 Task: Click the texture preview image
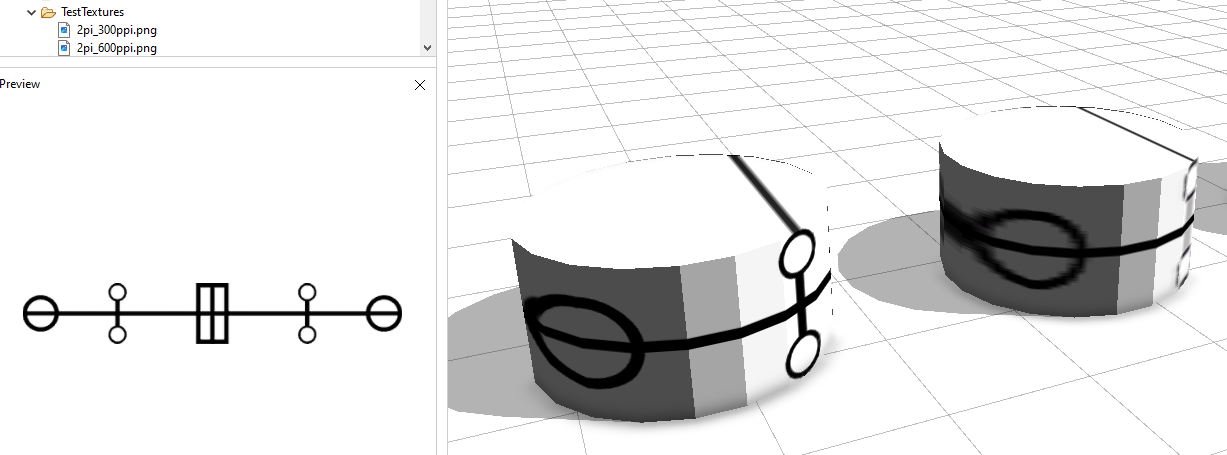click(212, 313)
